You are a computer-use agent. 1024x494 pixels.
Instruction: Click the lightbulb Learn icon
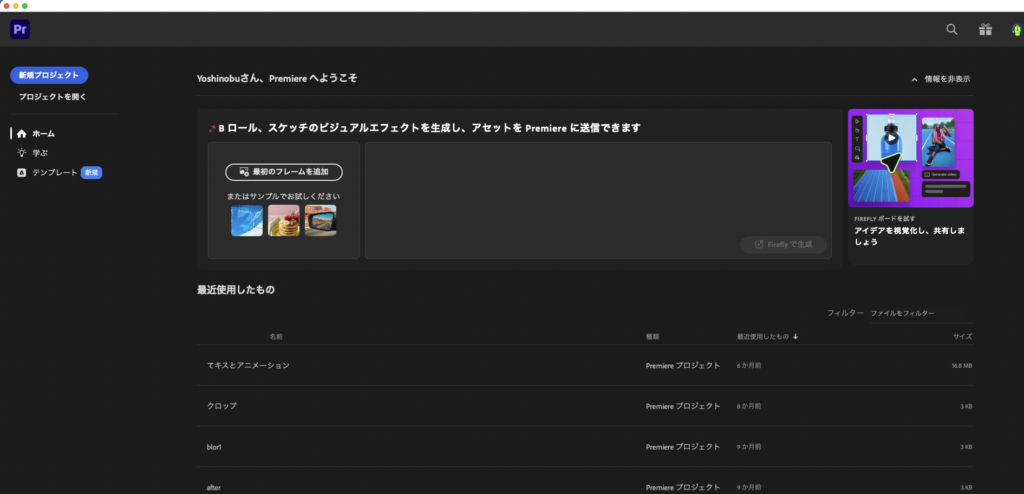pyautogui.click(x=22, y=153)
